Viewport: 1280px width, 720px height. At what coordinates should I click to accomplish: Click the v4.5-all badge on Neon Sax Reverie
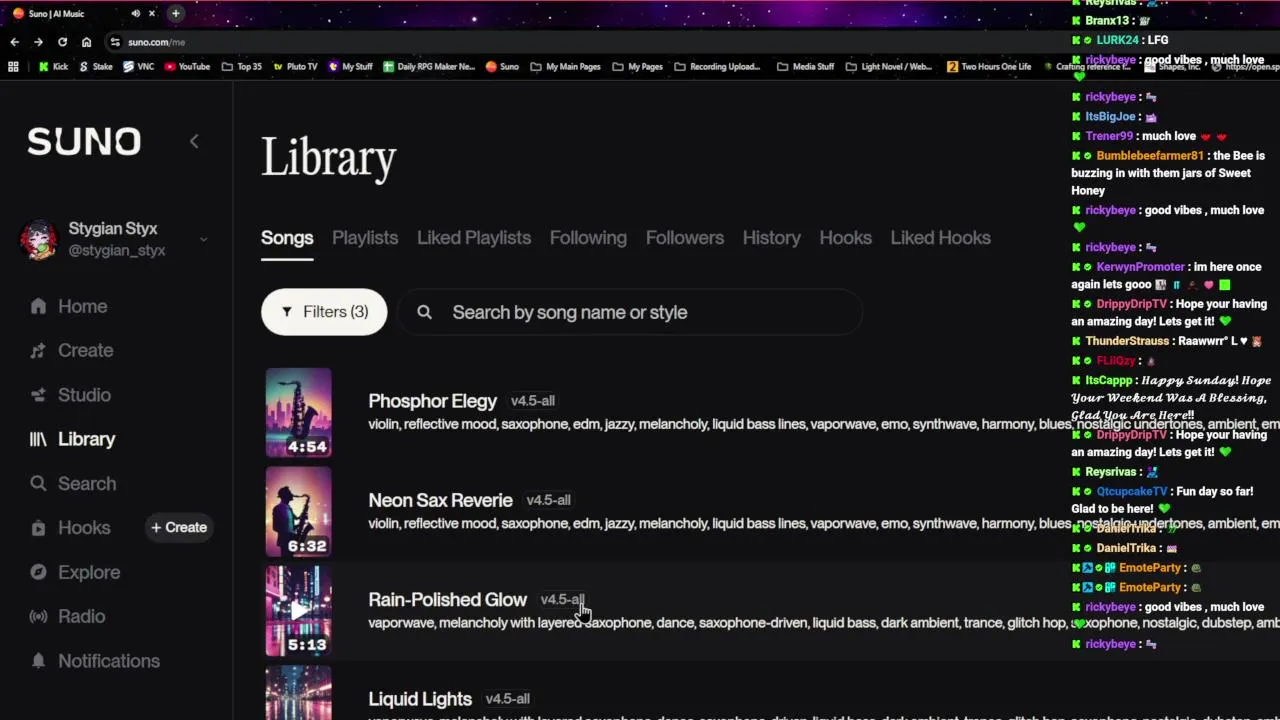tap(548, 500)
